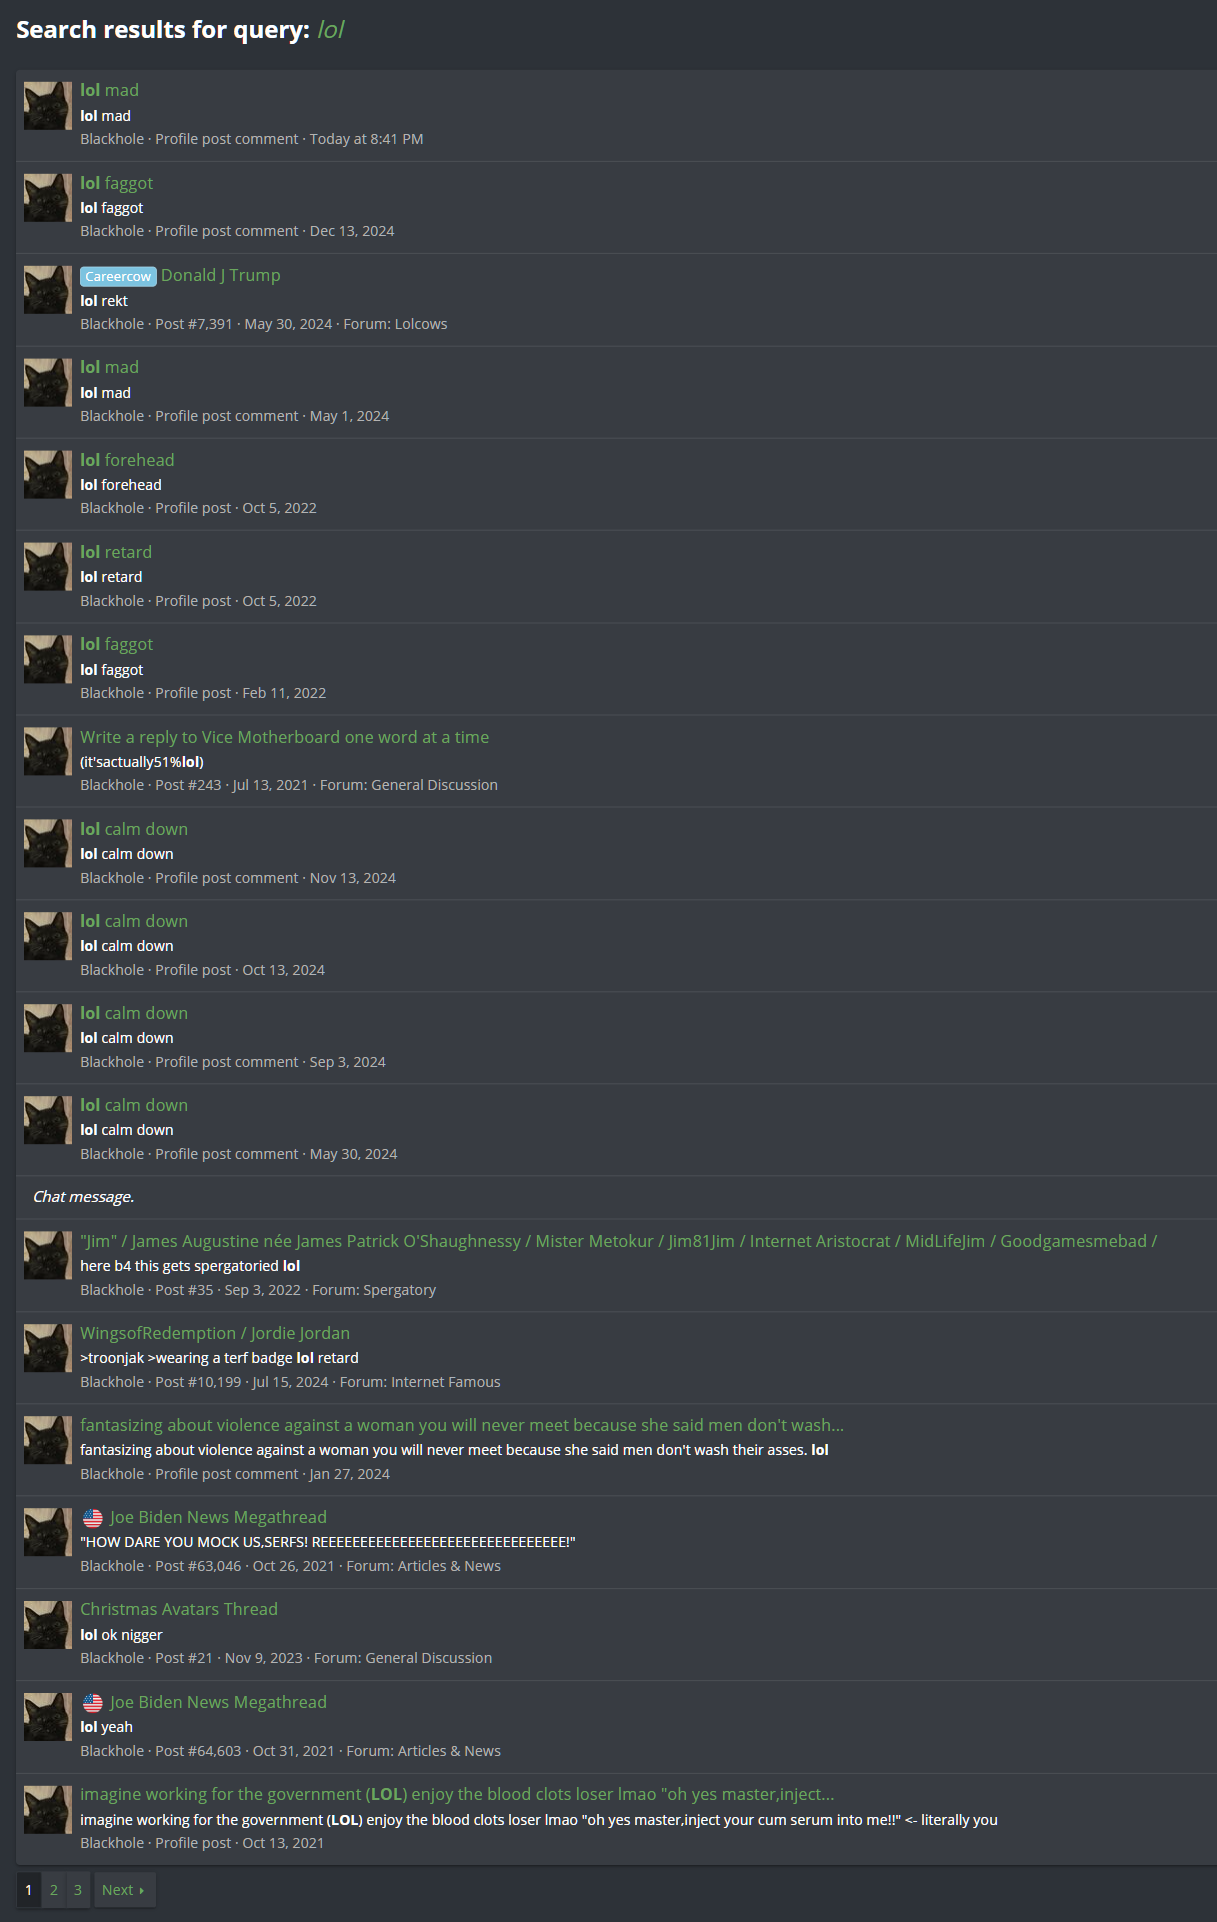Open the Christmas Avatars Thread link
Viewport: 1217px width, 1922px height.
coord(179,1609)
